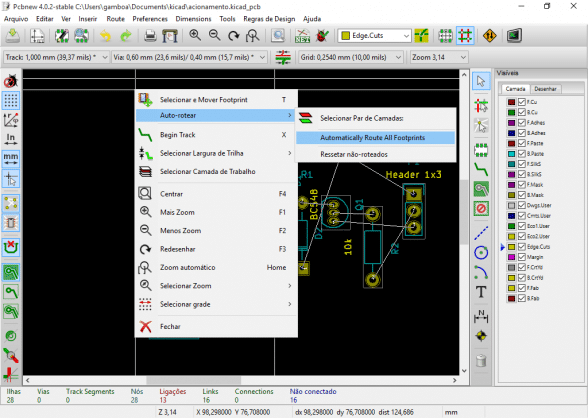Expand Selecionar Largura de Trilha submenu

click(x=216, y=153)
